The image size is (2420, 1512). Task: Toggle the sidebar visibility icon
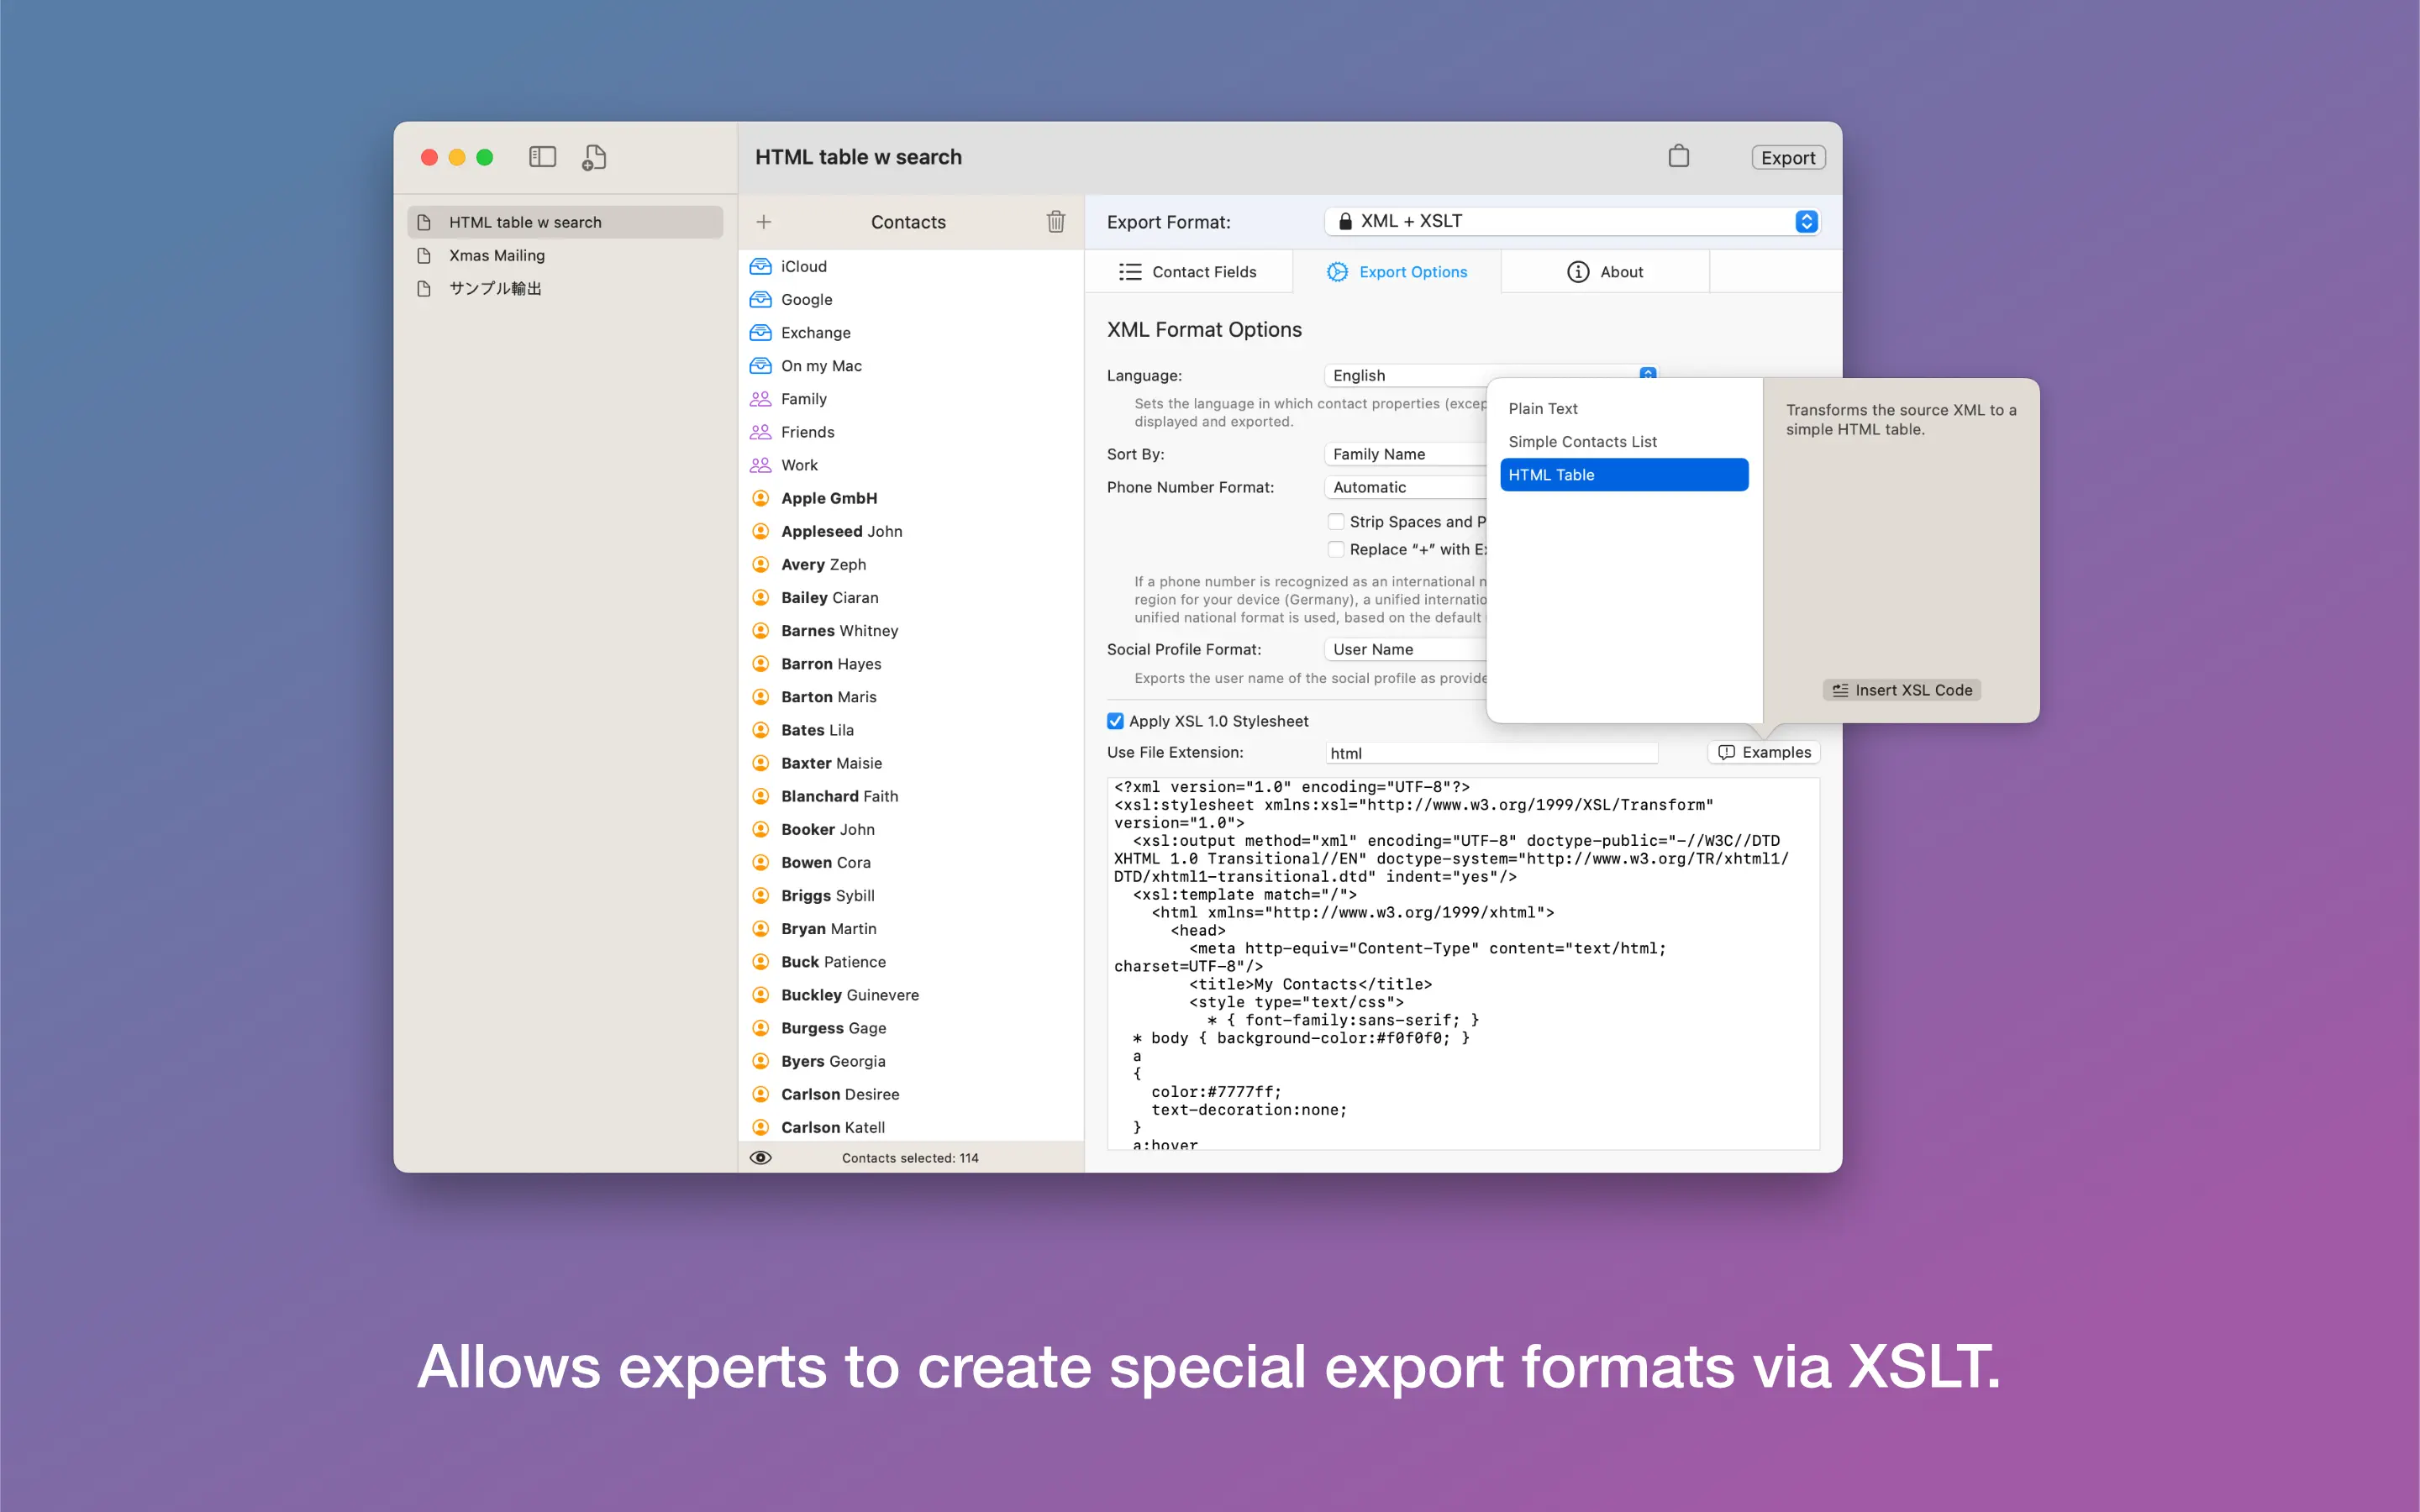click(x=542, y=157)
